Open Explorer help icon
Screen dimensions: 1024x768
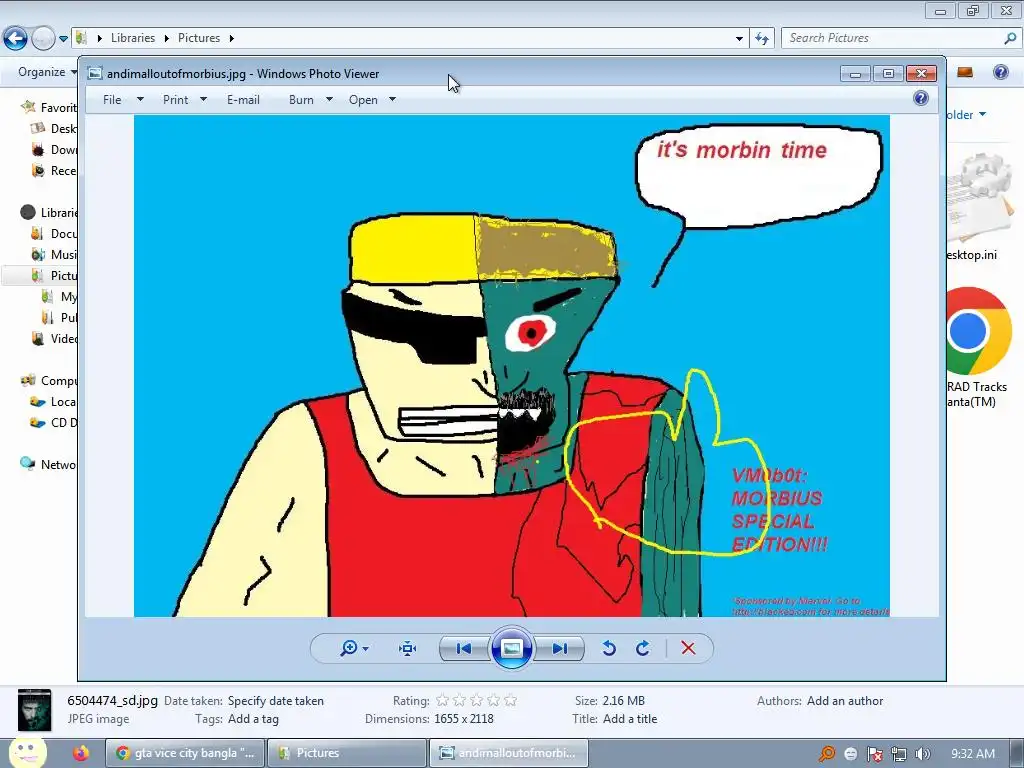click(1000, 72)
